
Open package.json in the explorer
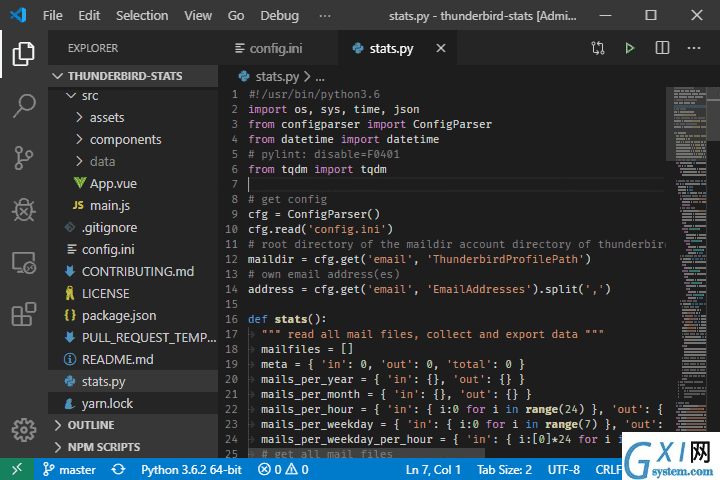pyautogui.click(x=119, y=316)
